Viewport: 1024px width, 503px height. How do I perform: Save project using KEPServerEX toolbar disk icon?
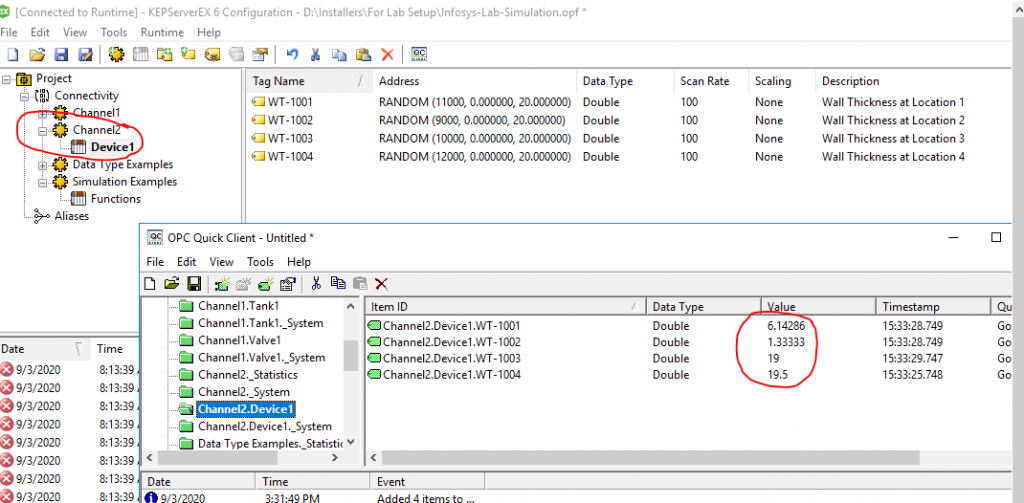coord(61,55)
